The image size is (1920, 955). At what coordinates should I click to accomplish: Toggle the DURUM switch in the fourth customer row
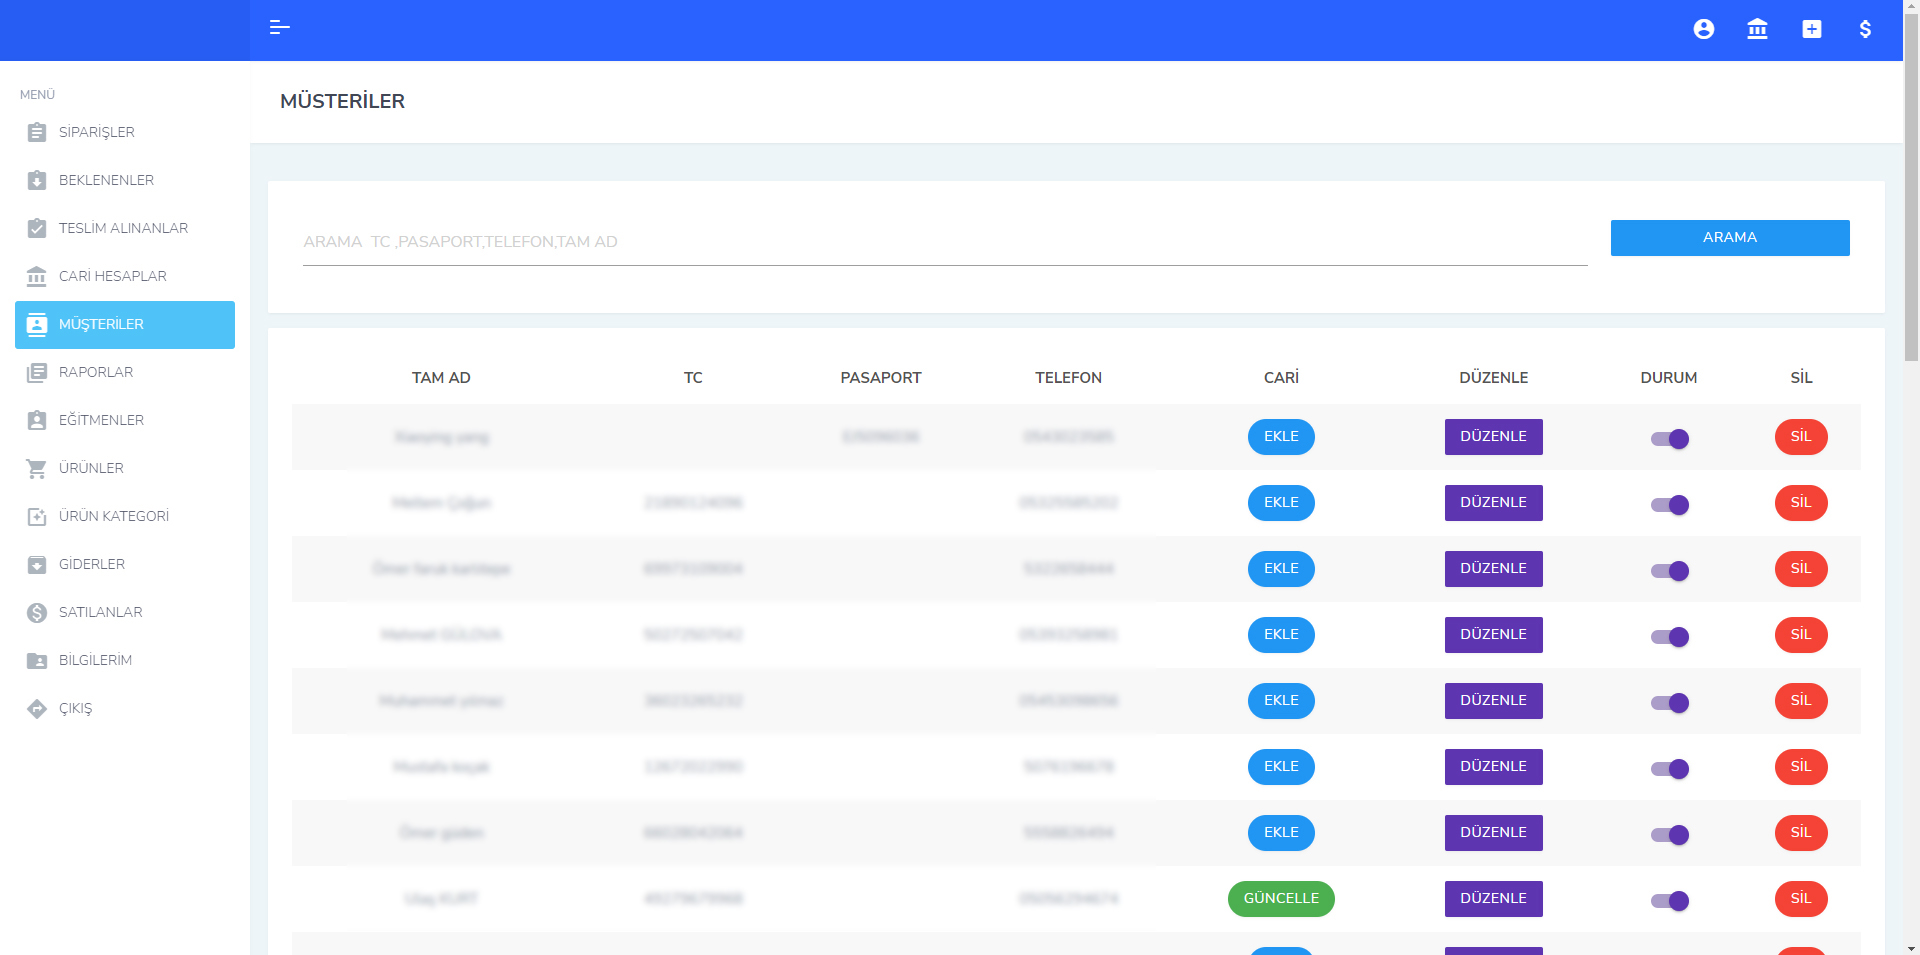(x=1669, y=636)
